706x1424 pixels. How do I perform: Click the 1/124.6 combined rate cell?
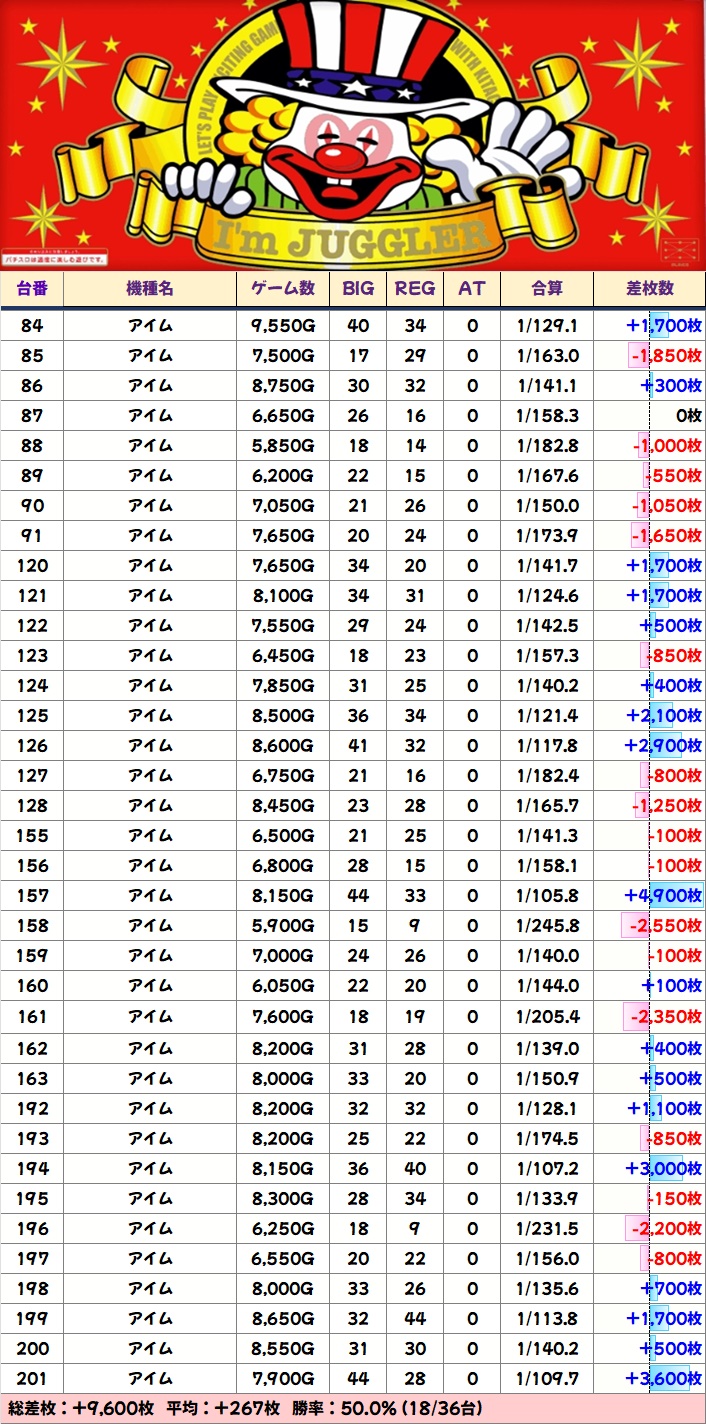(547, 596)
